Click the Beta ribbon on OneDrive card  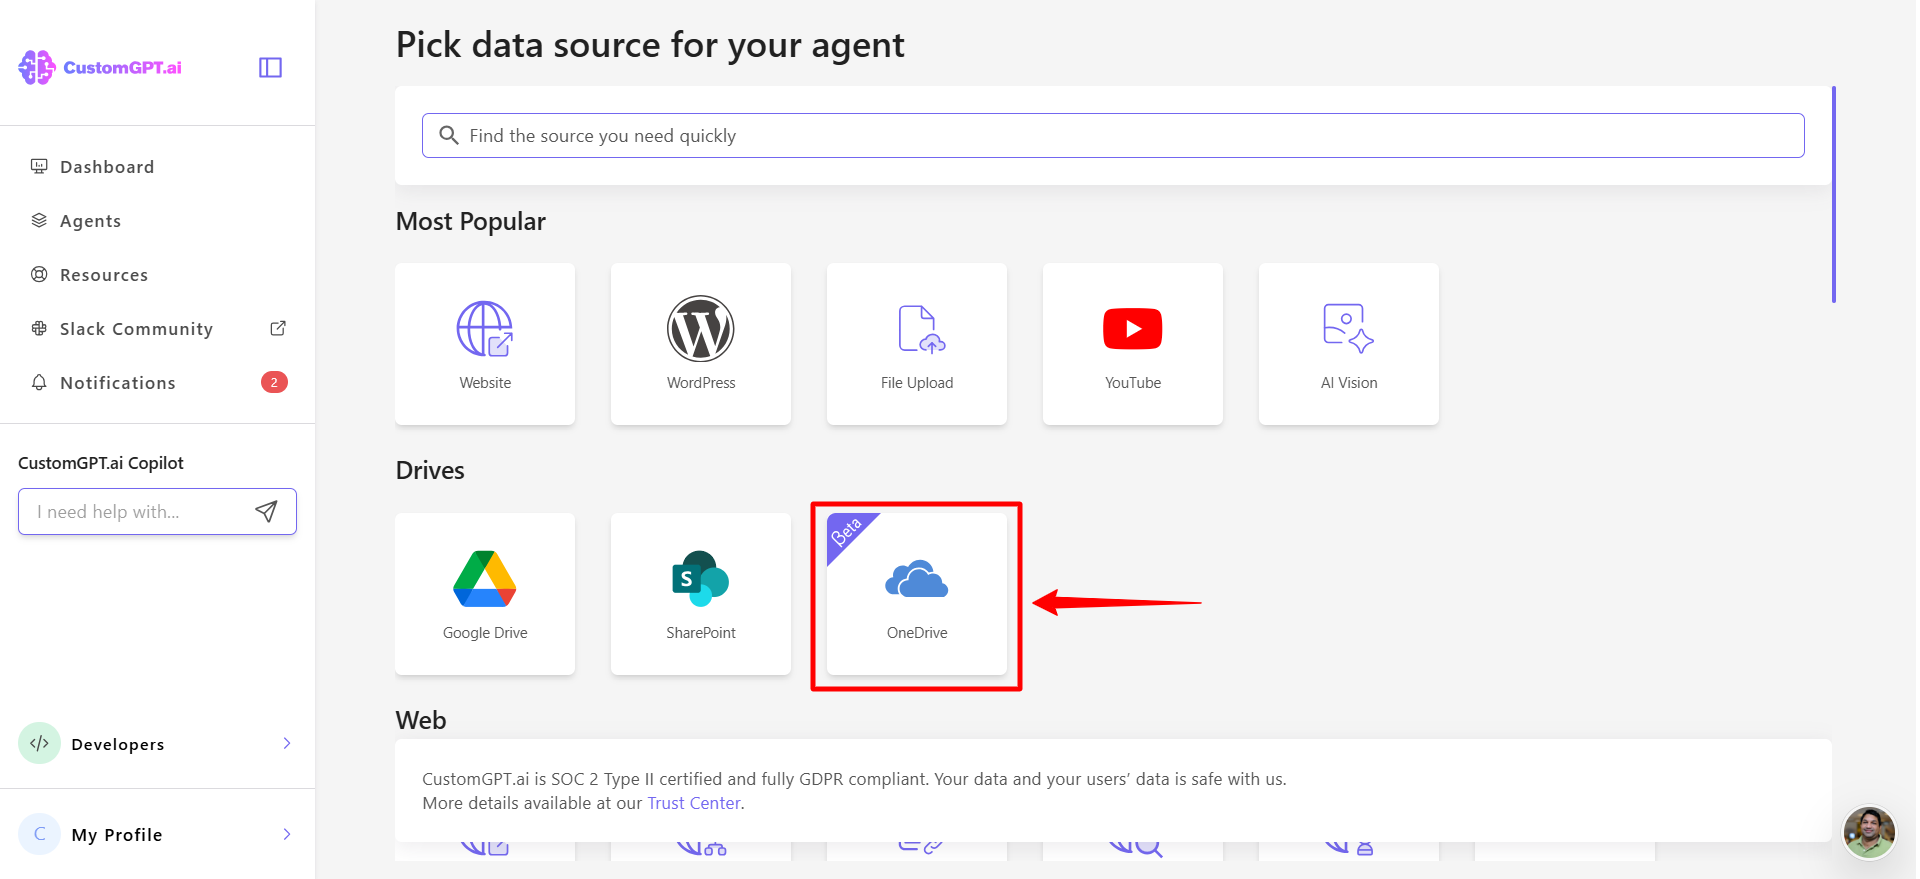(846, 532)
